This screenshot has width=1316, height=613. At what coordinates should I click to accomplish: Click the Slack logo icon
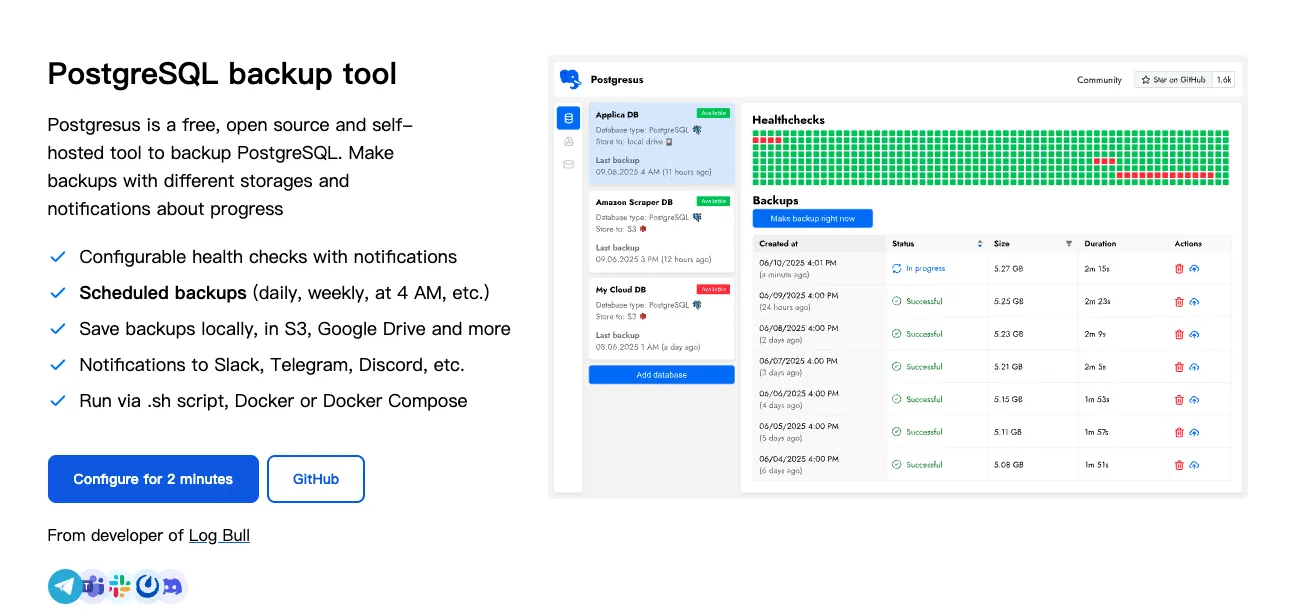click(x=121, y=586)
